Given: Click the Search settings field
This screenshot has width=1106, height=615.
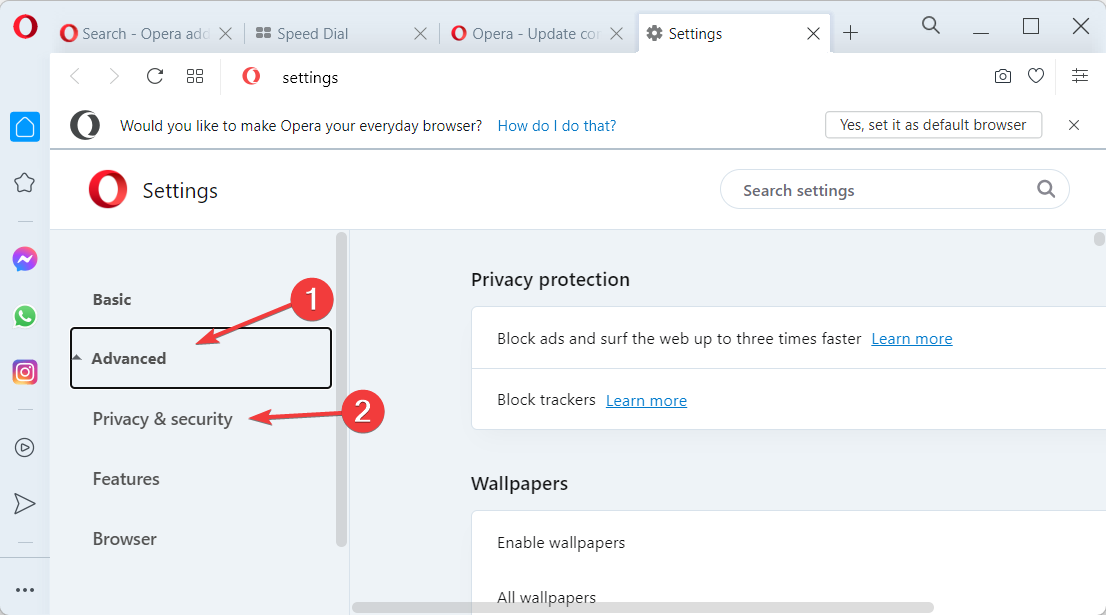Looking at the screenshot, I should coord(894,189).
